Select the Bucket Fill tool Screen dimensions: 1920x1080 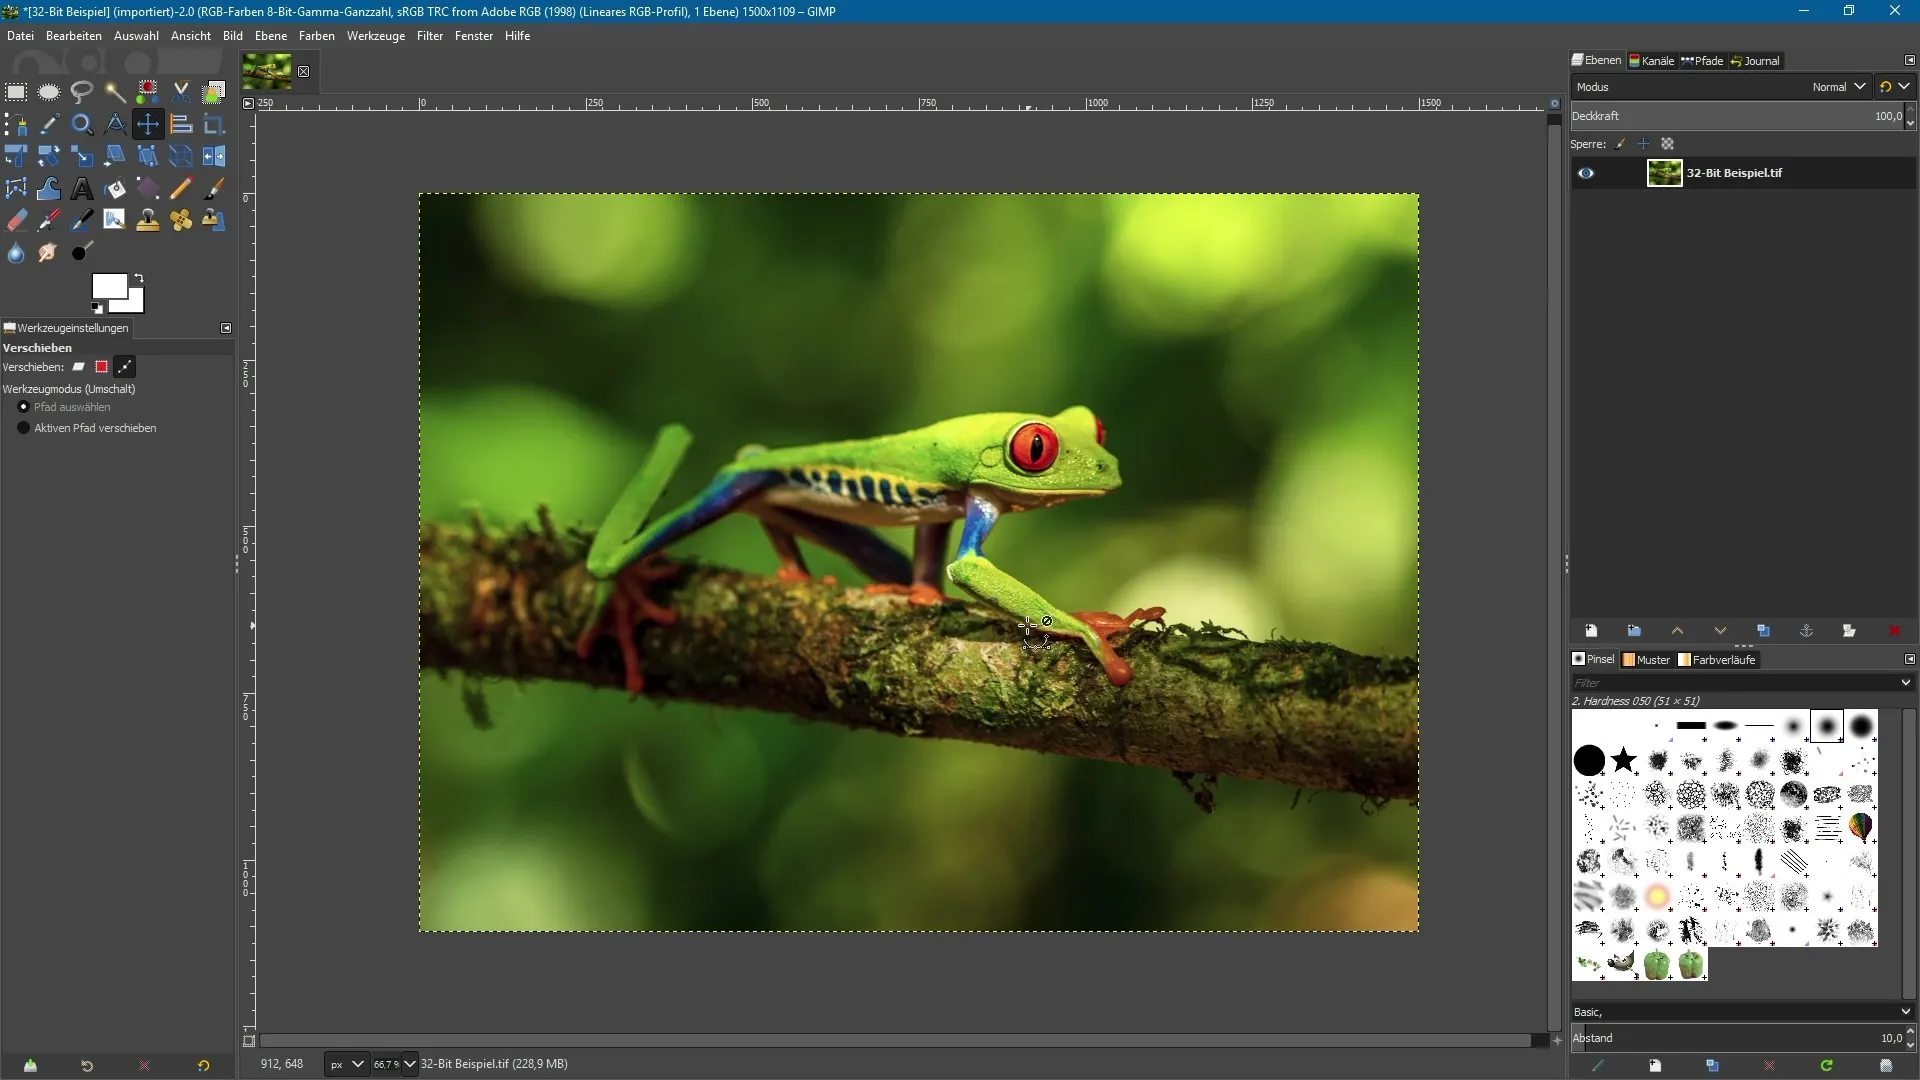pos(115,189)
